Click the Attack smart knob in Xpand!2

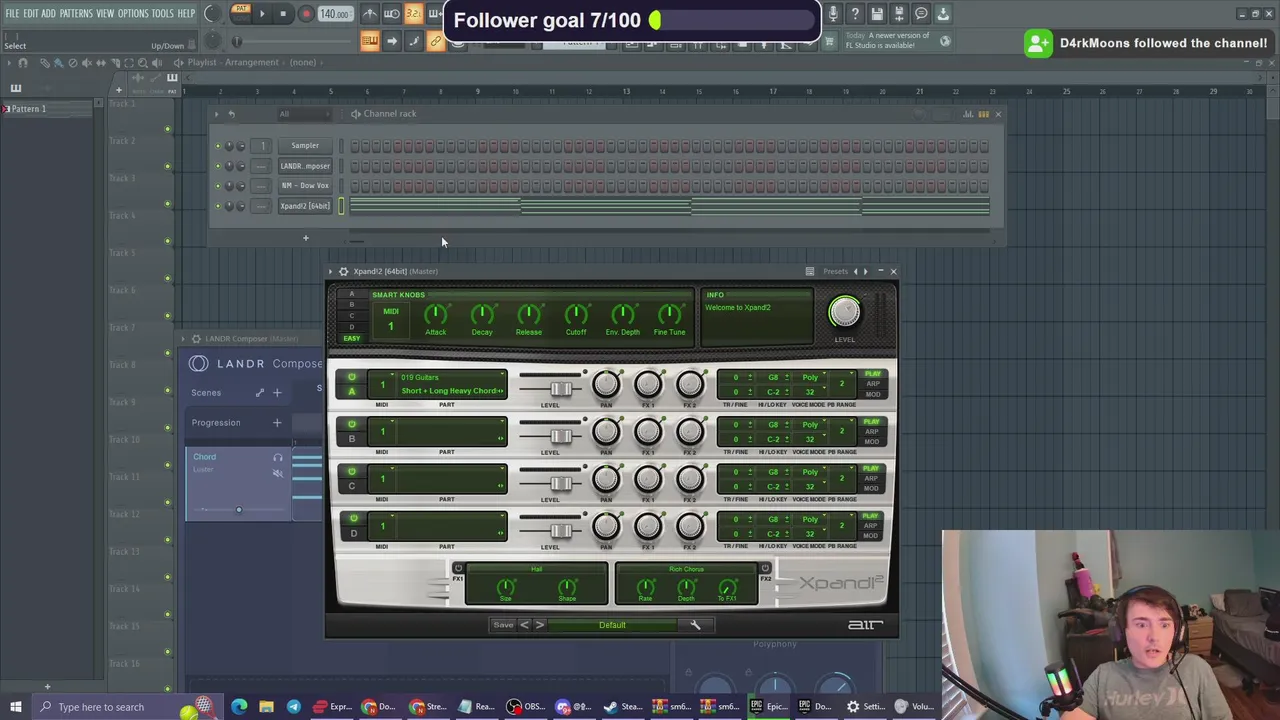point(435,315)
